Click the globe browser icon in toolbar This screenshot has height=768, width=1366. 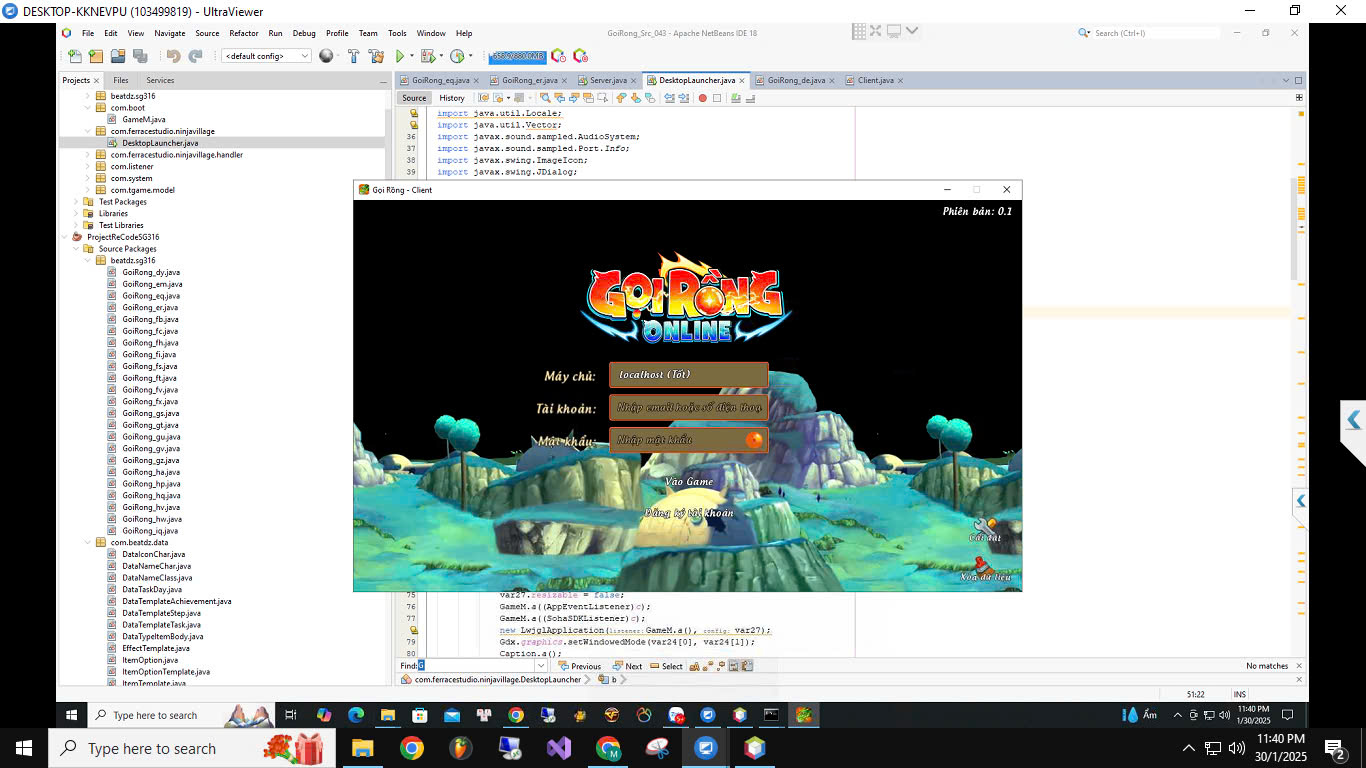point(326,56)
